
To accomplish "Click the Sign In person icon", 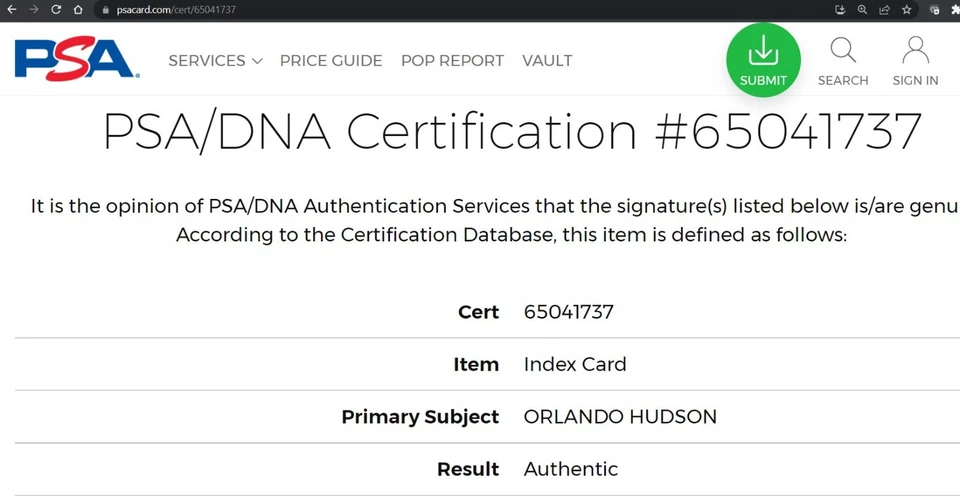I will click(x=915, y=50).
